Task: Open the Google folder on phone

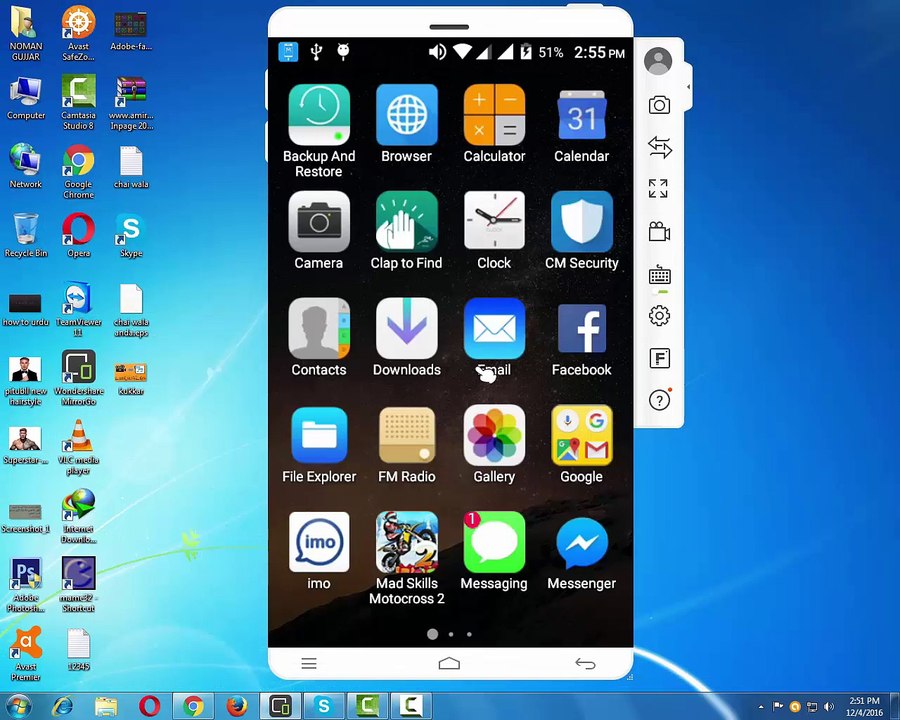Action: click(x=581, y=435)
